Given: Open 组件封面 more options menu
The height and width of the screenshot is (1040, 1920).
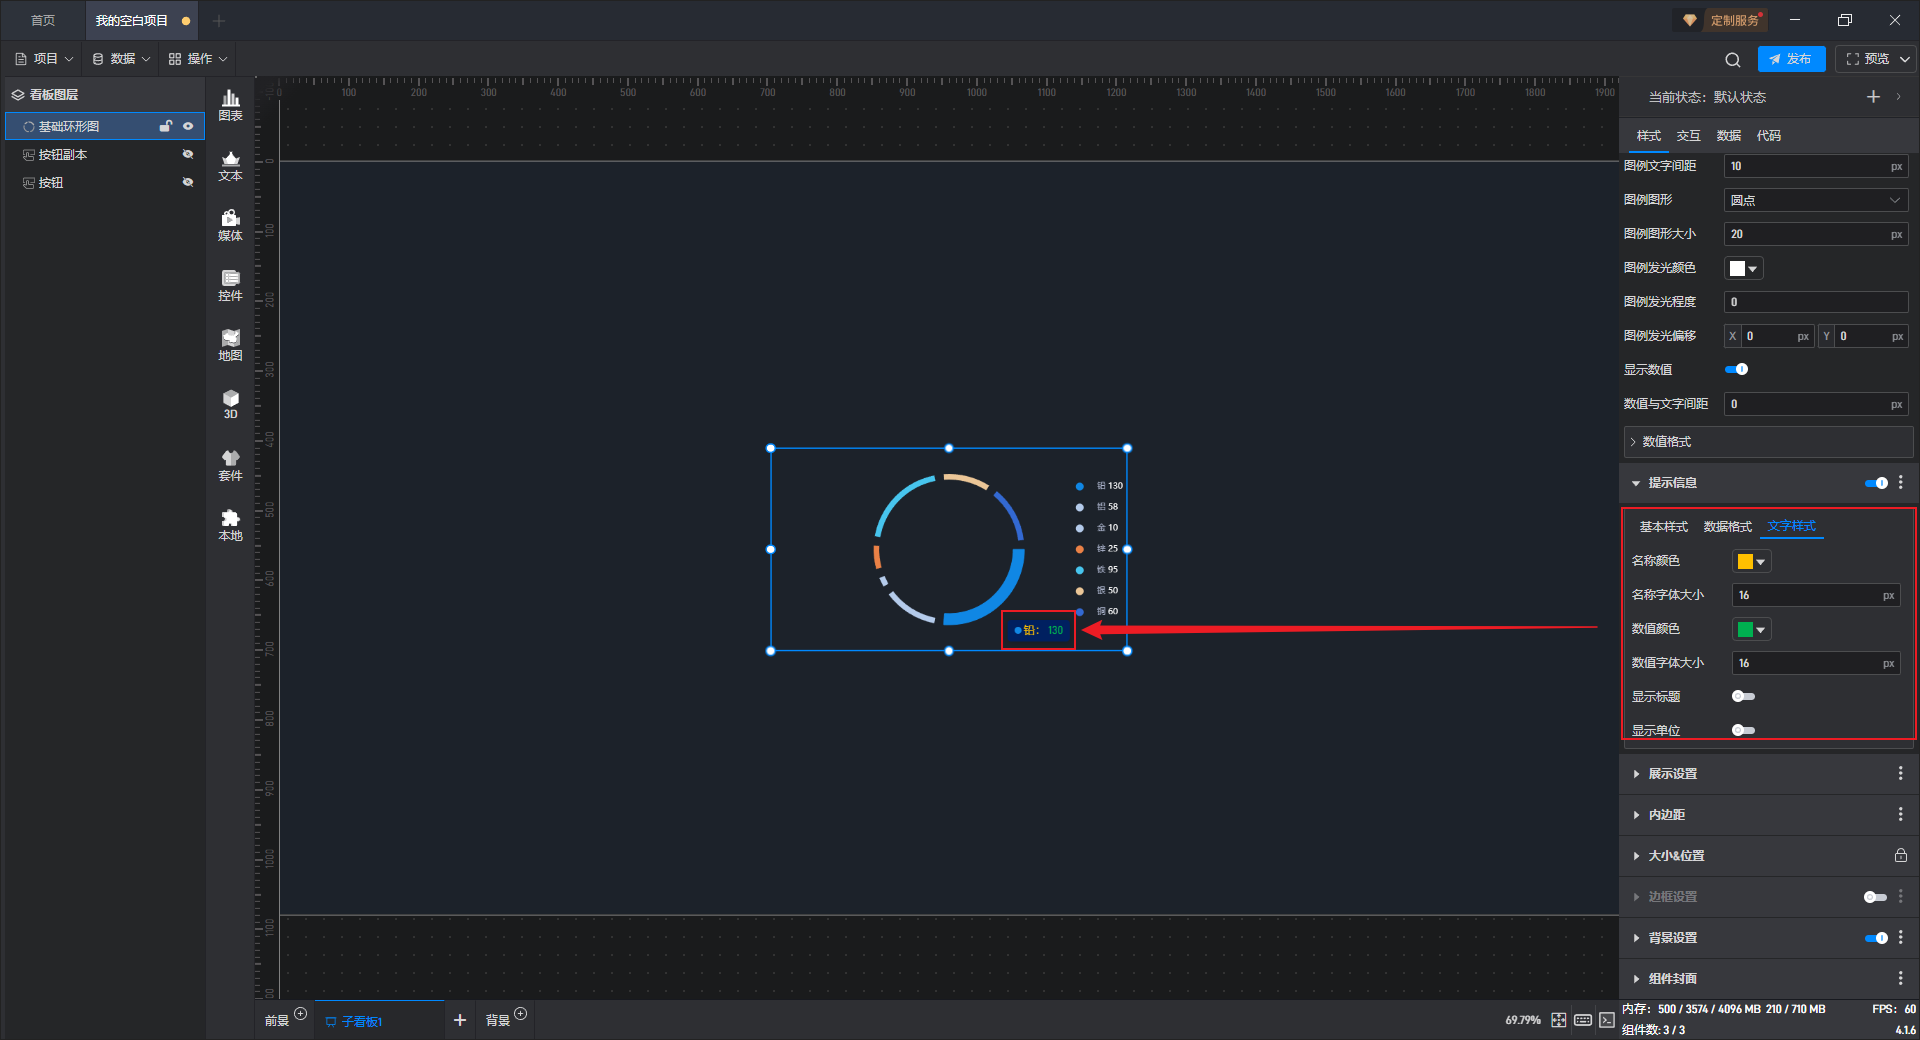Looking at the screenshot, I should pos(1901,979).
